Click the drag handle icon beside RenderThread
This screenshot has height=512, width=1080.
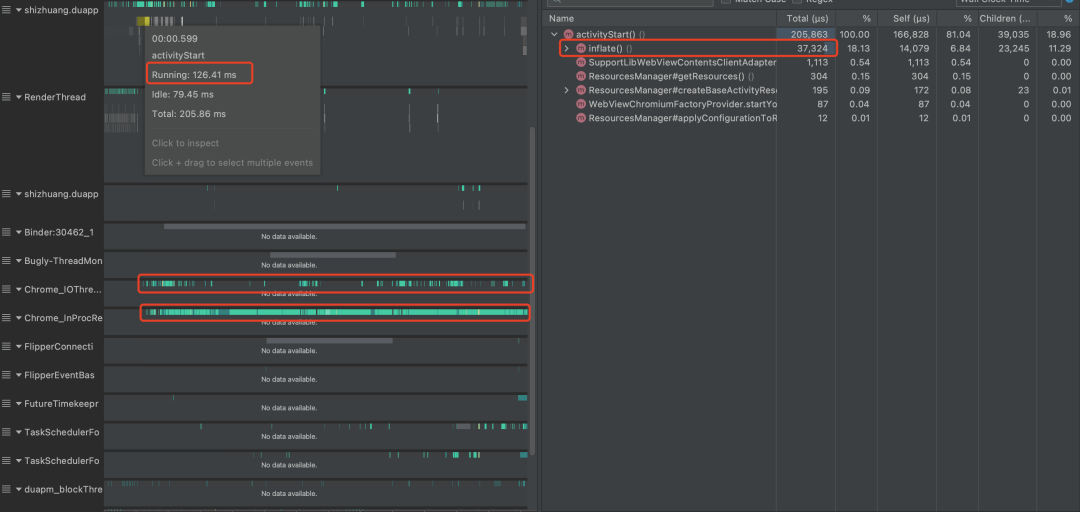[x=6, y=97]
